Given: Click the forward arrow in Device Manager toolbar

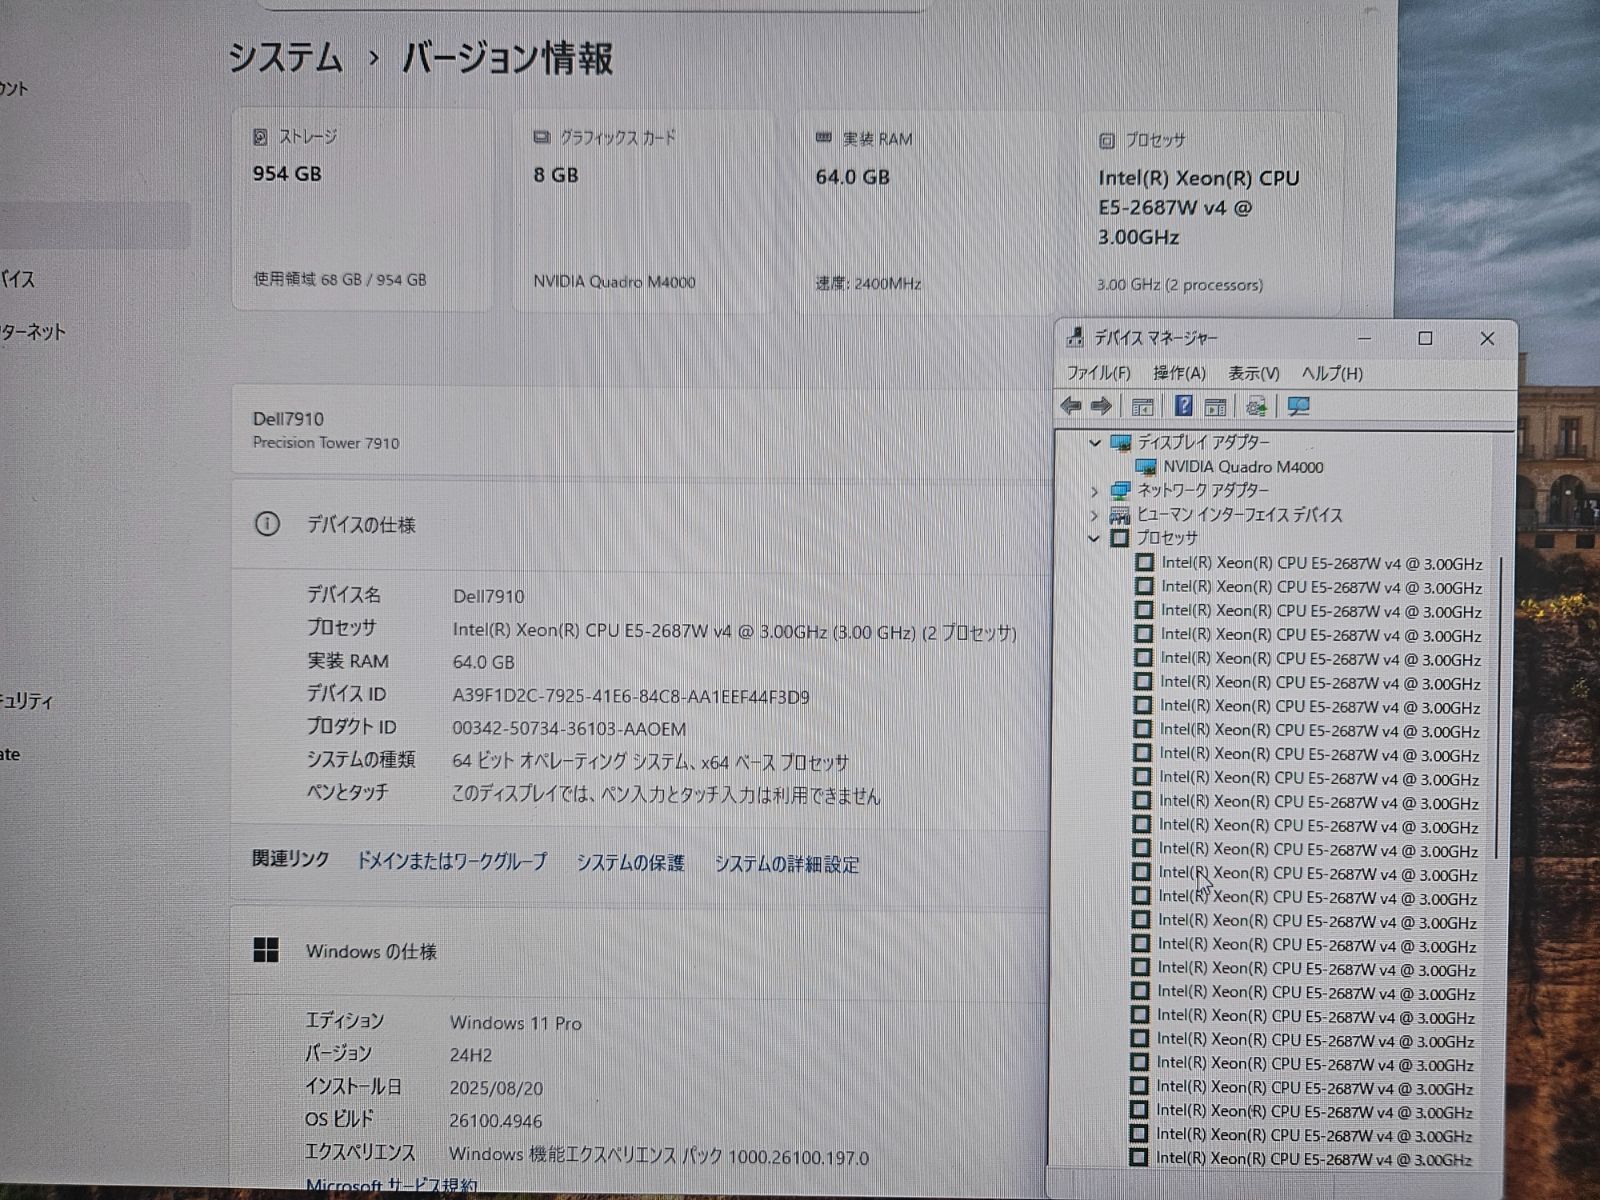Looking at the screenshot, I should click(1101, 406).
